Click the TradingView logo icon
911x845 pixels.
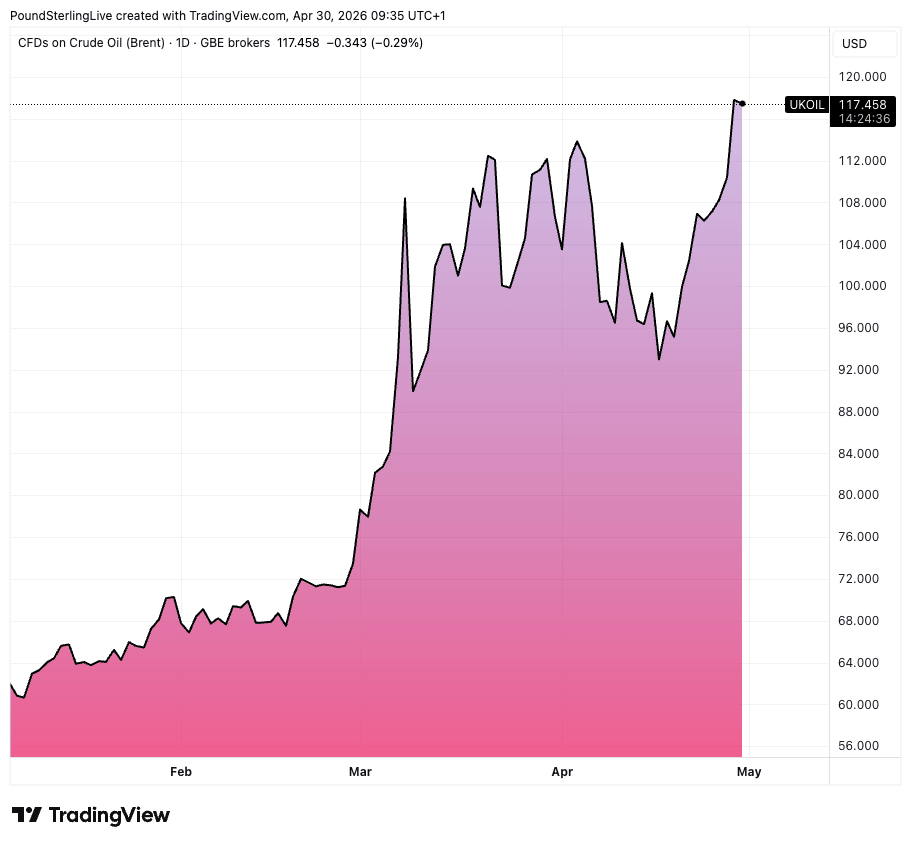[x=27, y=815]
